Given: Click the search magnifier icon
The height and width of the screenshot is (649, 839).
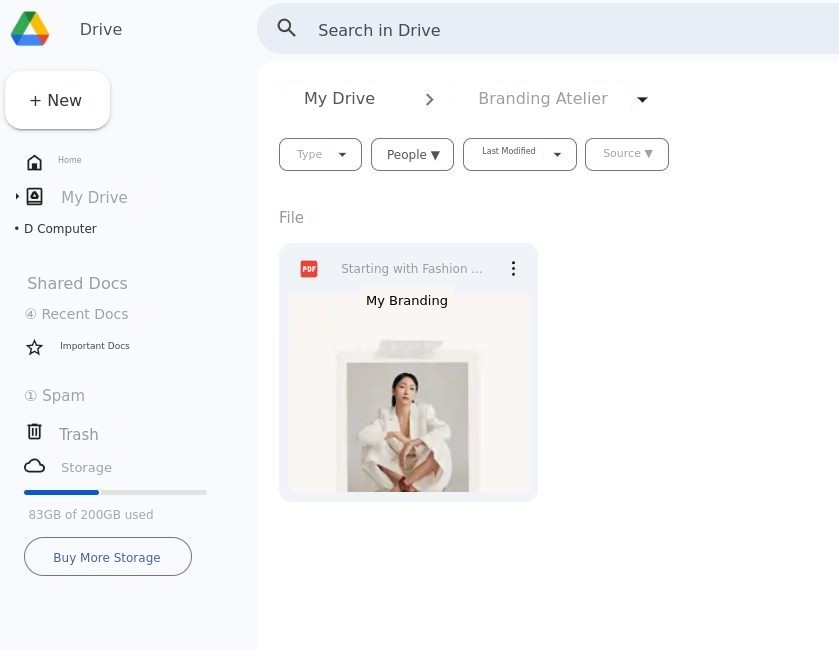Looking at the screenshot, I should coord(287,29).
